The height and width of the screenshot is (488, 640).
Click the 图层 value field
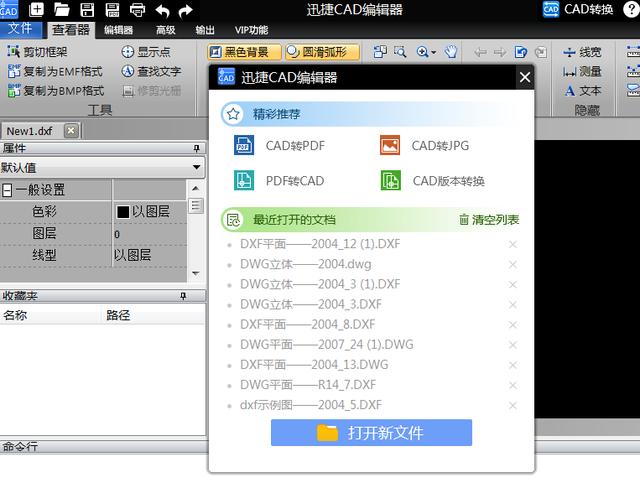[149, 234]
